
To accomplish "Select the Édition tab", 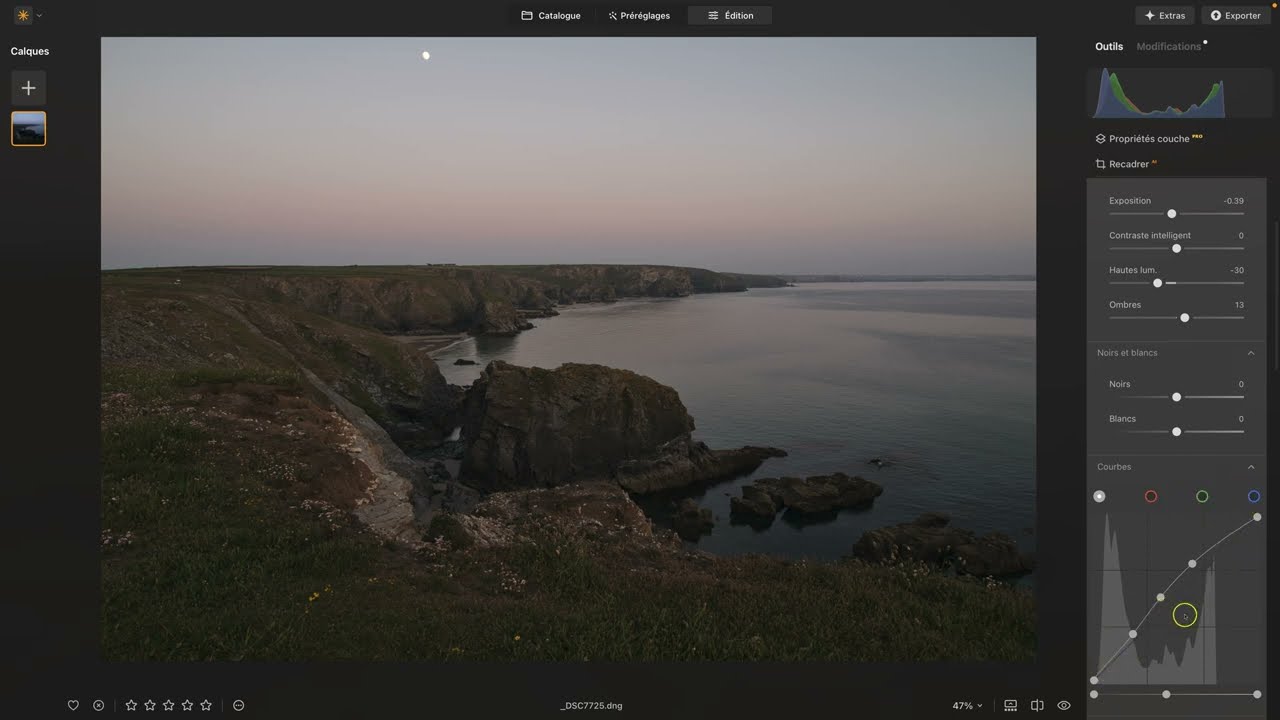I will pos(730,15).
